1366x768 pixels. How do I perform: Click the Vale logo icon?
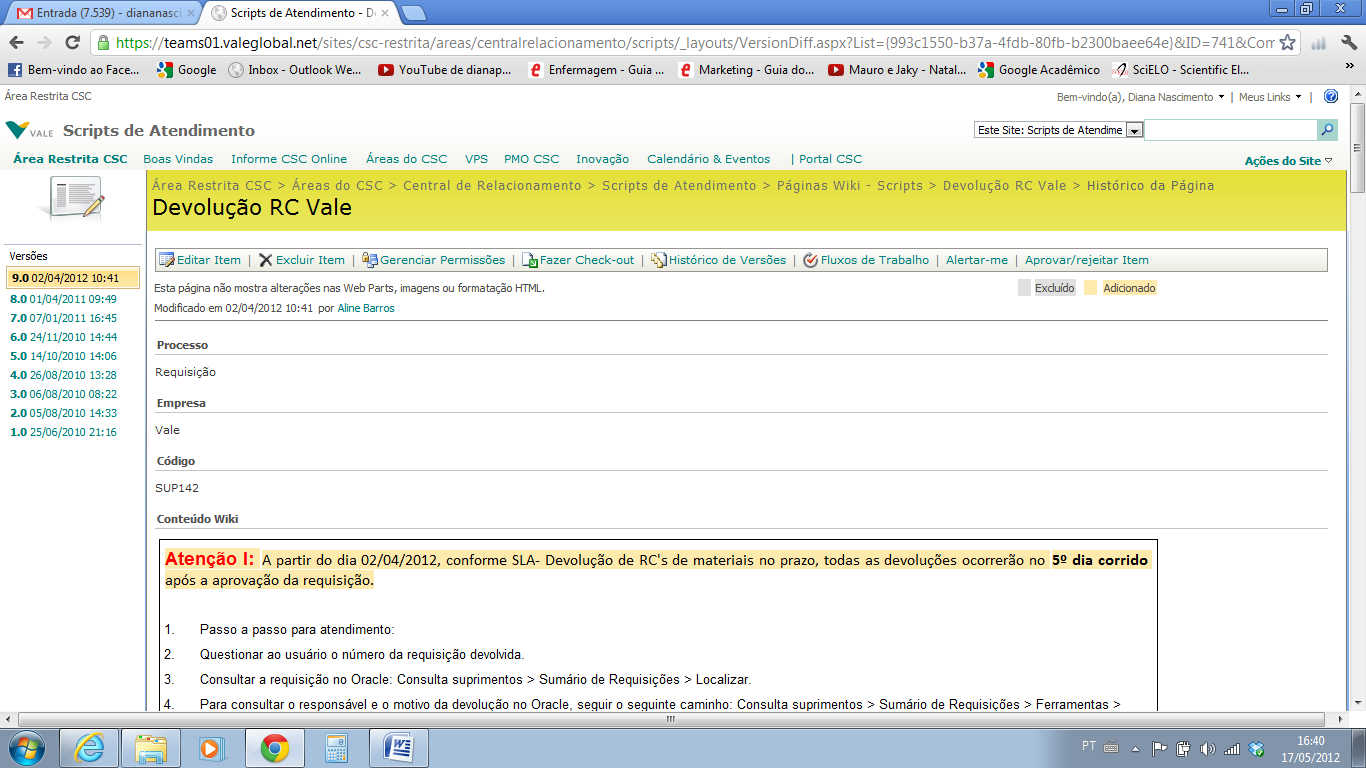point(29,131)
